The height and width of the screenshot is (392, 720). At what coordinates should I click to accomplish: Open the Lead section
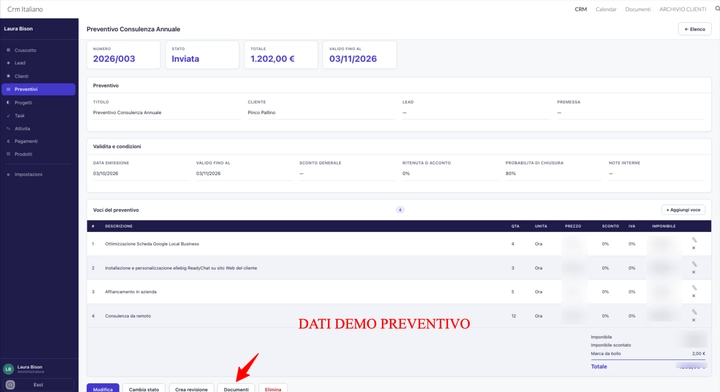tap(20, 63)
